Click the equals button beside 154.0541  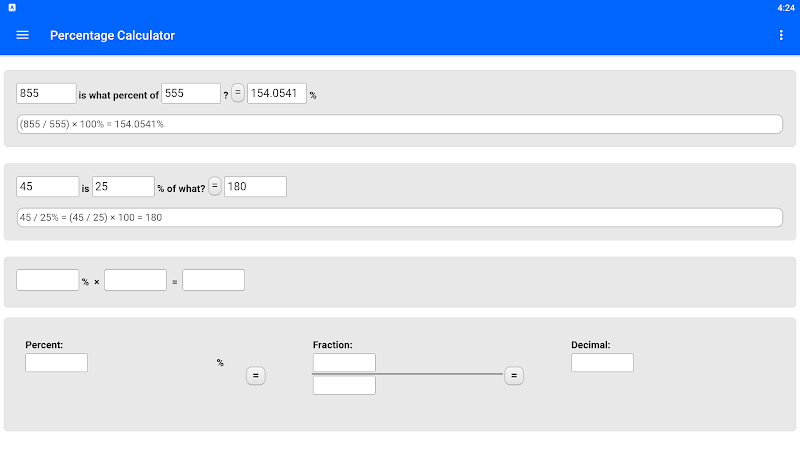(238, 93)
